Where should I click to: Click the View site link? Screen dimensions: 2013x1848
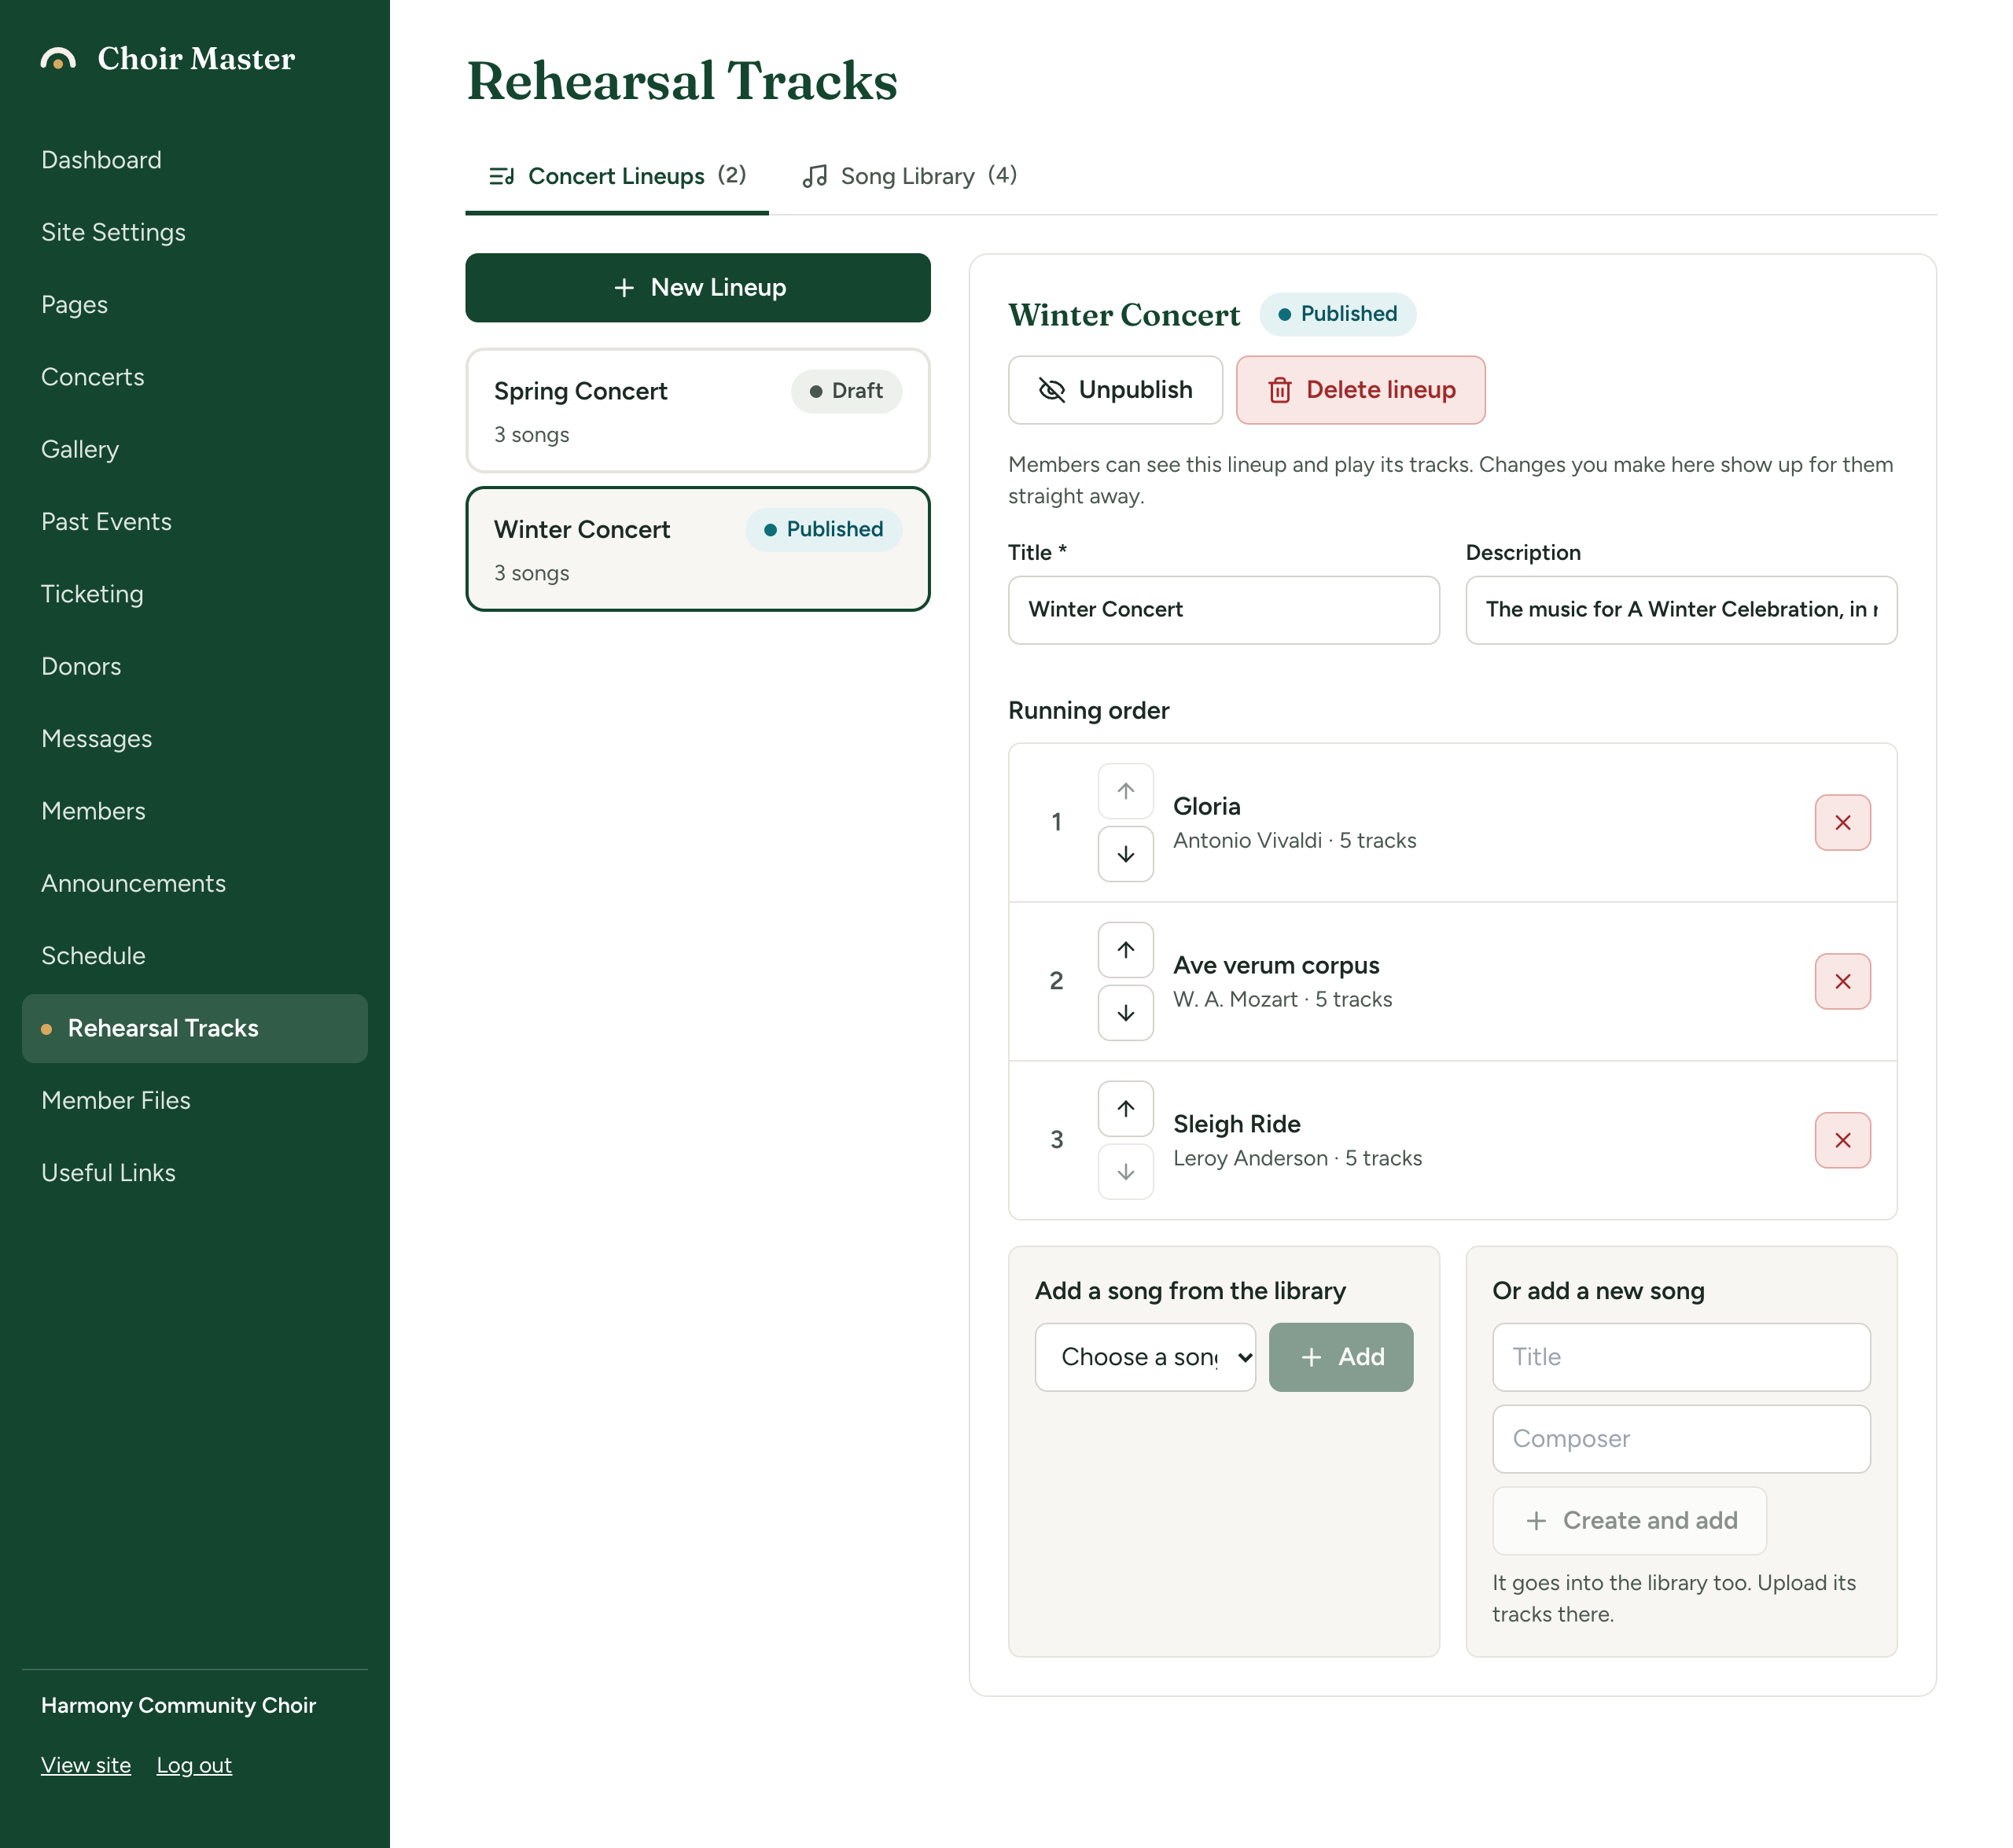click(x=86, y=1765)
